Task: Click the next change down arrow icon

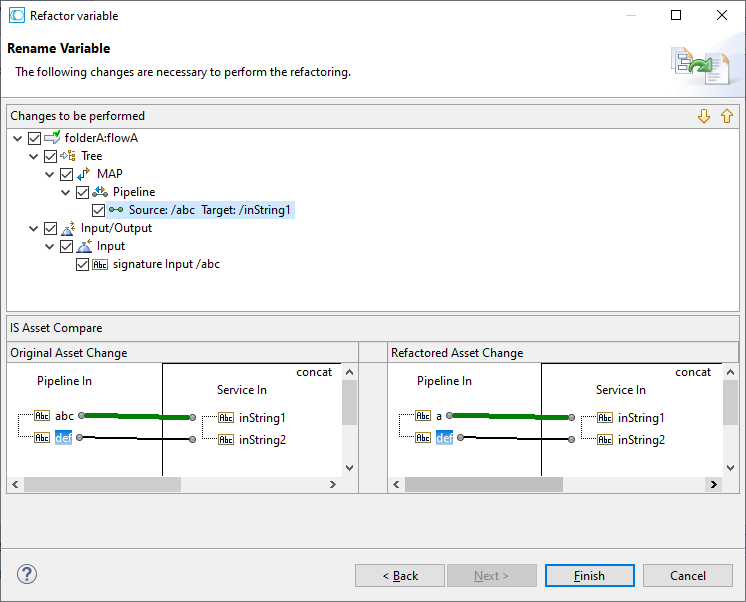Action: click(x=704, y=116)
